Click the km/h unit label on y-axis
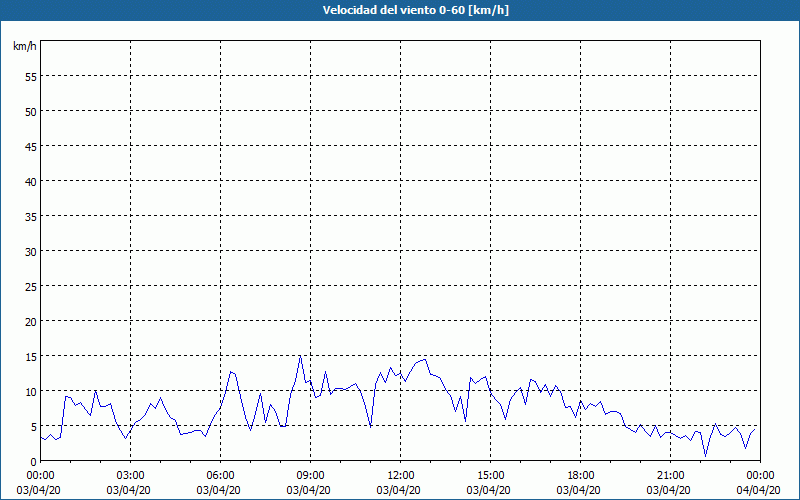 coord(25,47)
